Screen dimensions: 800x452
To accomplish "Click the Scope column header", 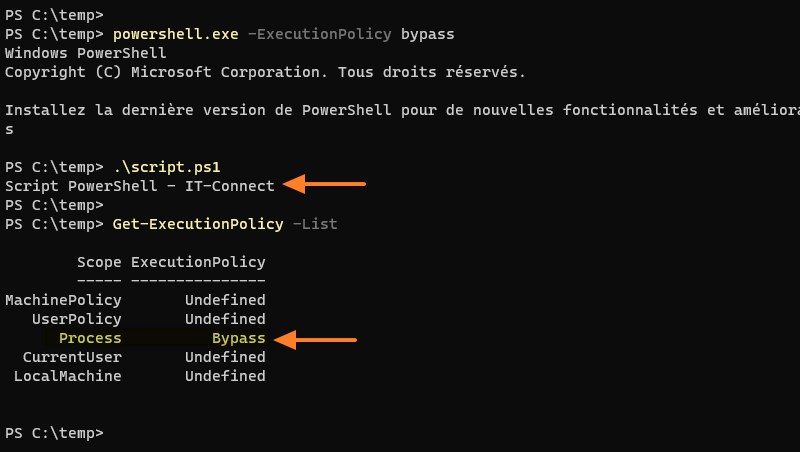I will coord(99,262).
